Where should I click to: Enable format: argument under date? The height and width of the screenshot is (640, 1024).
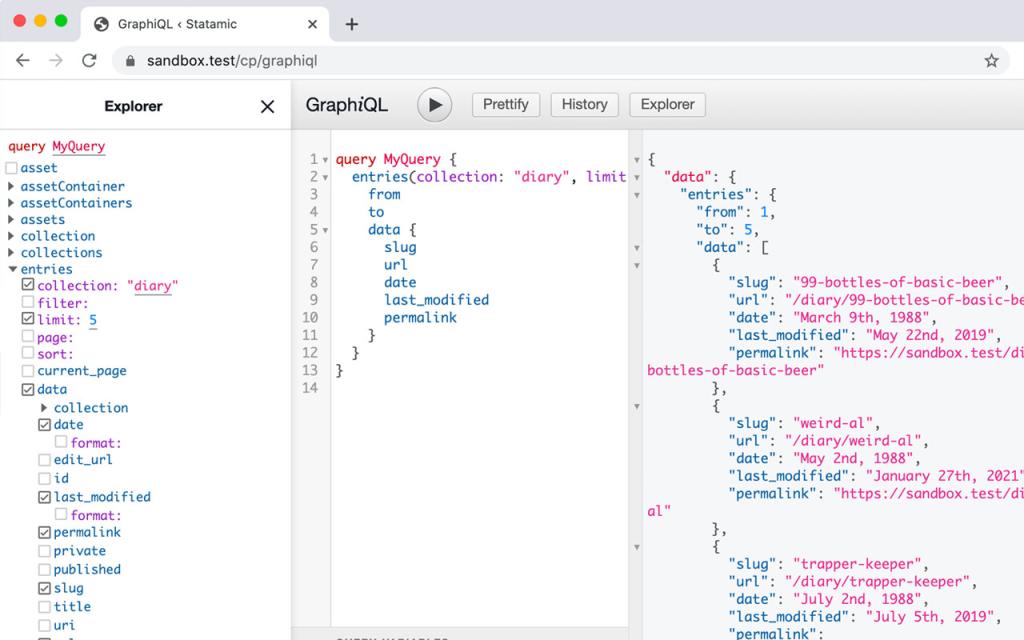point(61,441)
